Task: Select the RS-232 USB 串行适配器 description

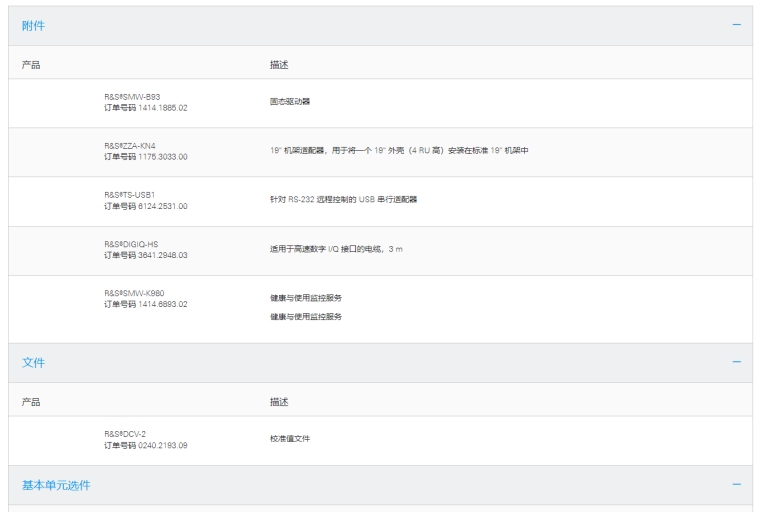Action: (343, 200)
